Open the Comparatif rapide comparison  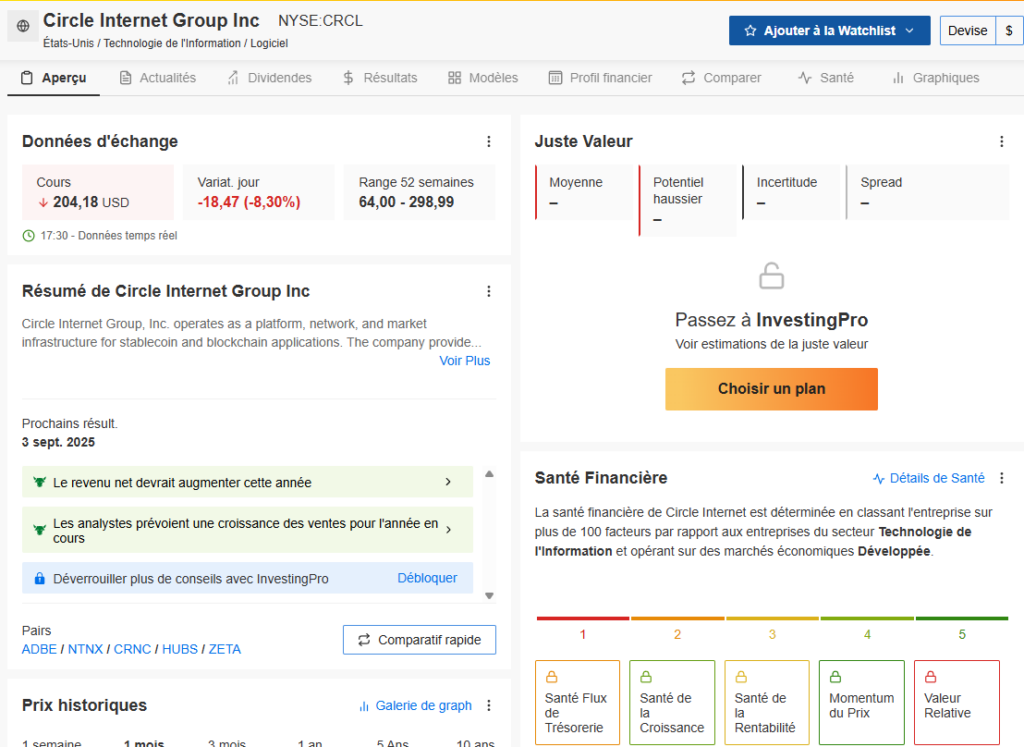point(419,640)
